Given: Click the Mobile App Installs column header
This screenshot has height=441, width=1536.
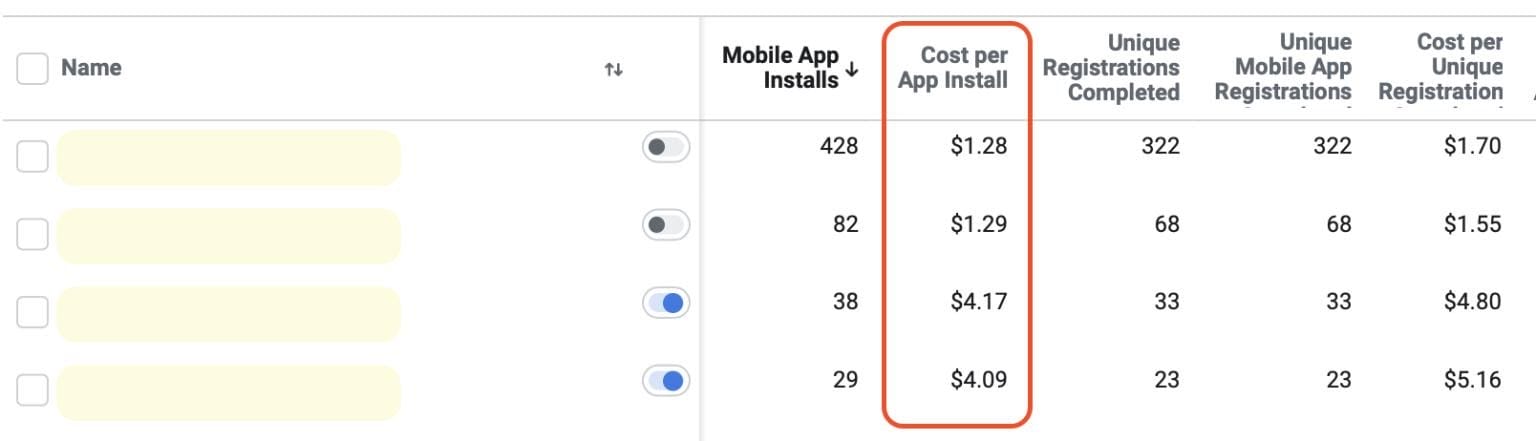Looking at the screenshot, I should point(781,68).
